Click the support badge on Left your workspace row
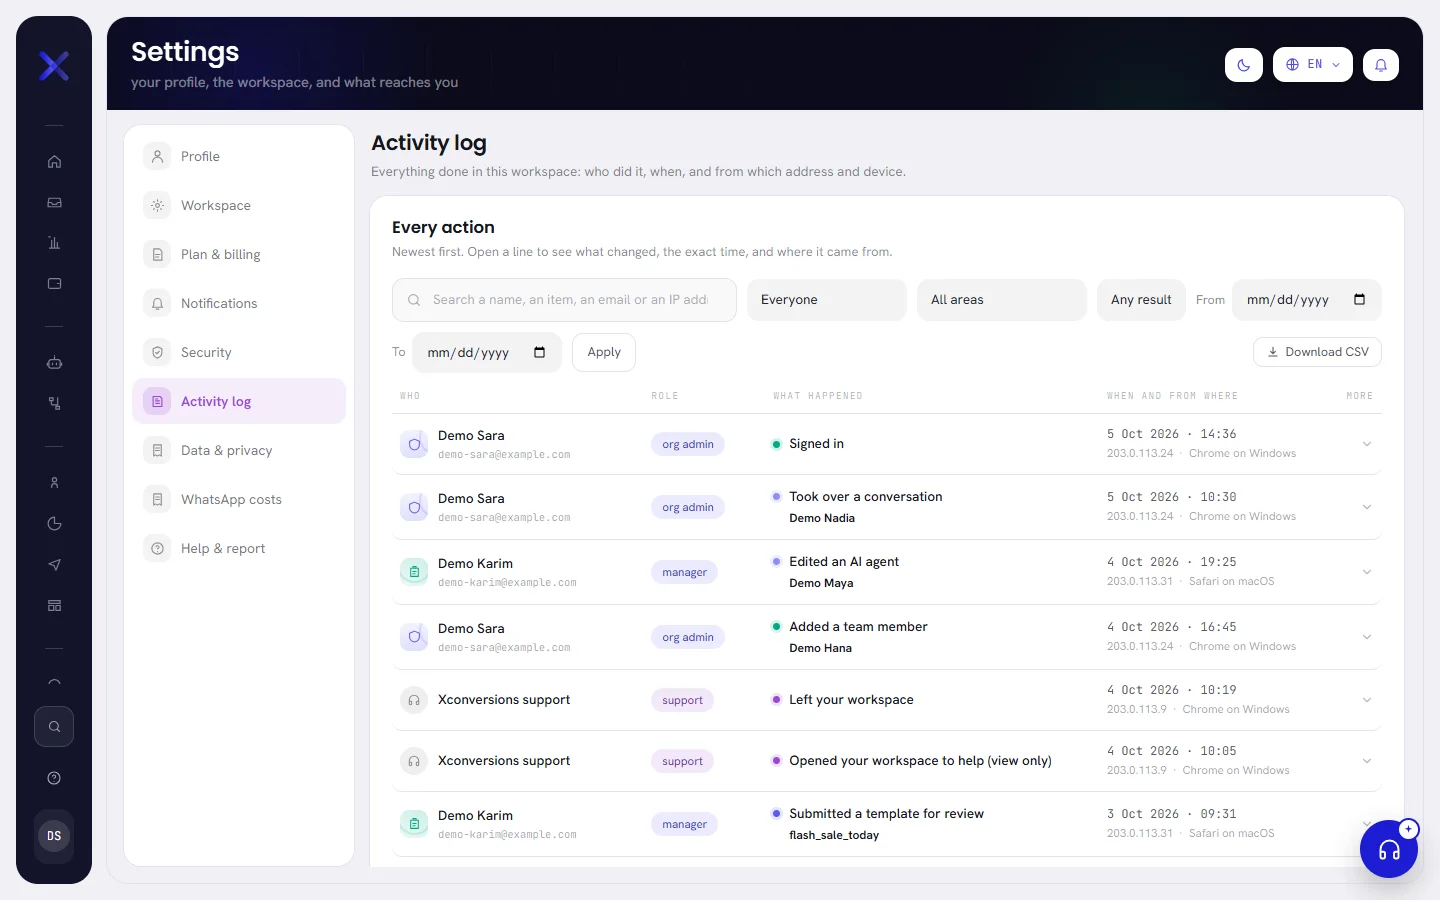Image resolution: width=1440 pixels, height=900 pixels. pos(683,700)
